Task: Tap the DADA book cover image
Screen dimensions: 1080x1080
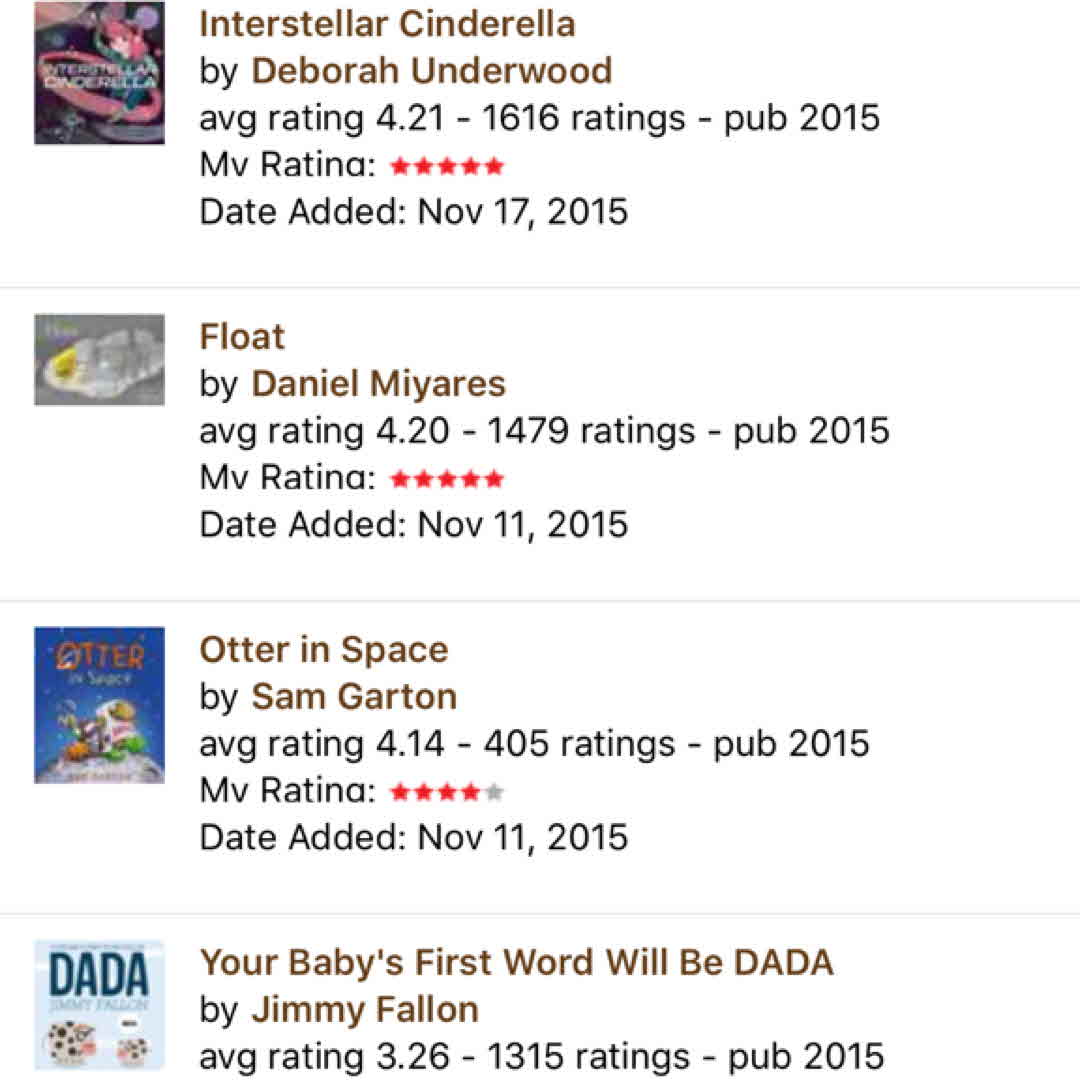Action: pos(99,1005)
